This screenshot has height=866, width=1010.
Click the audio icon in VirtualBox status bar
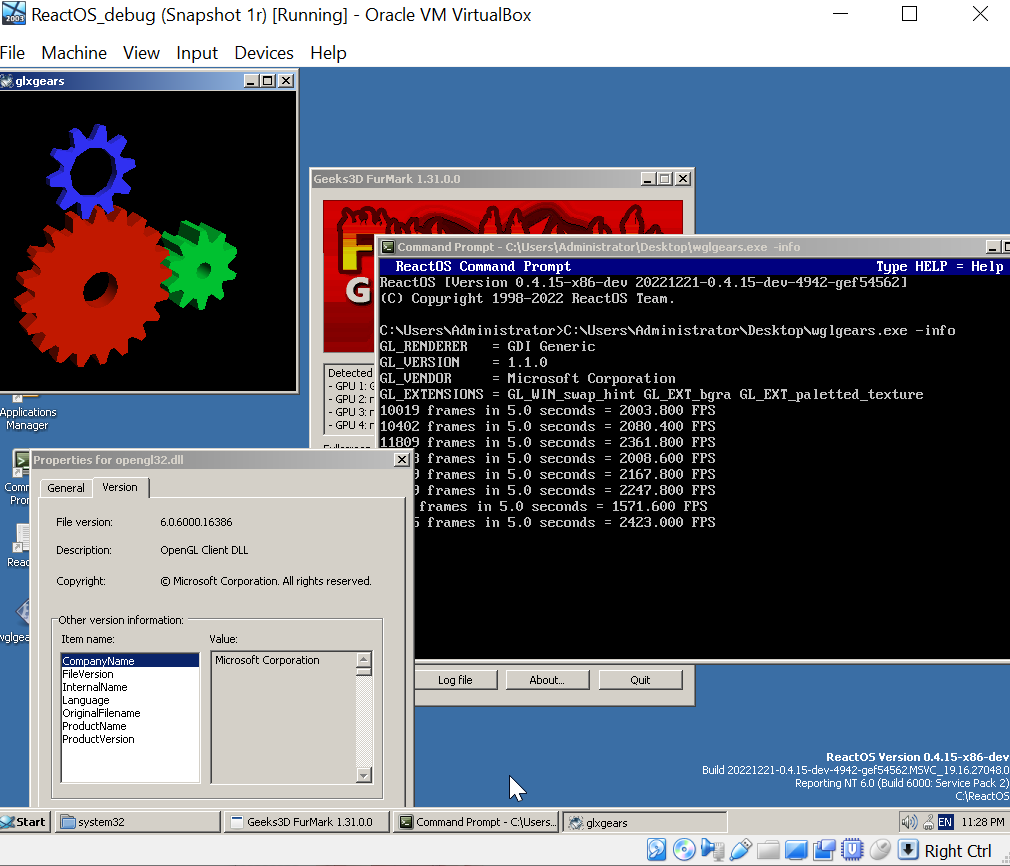point(712,848)
